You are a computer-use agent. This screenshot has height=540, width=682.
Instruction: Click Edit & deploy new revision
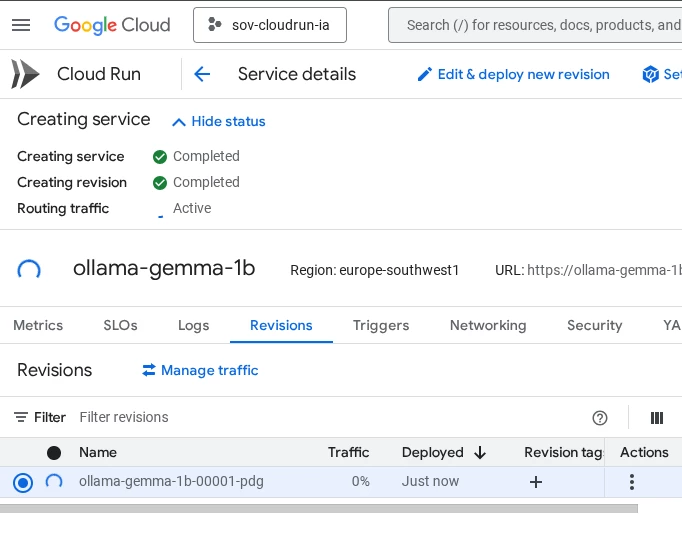click(513, 74)
